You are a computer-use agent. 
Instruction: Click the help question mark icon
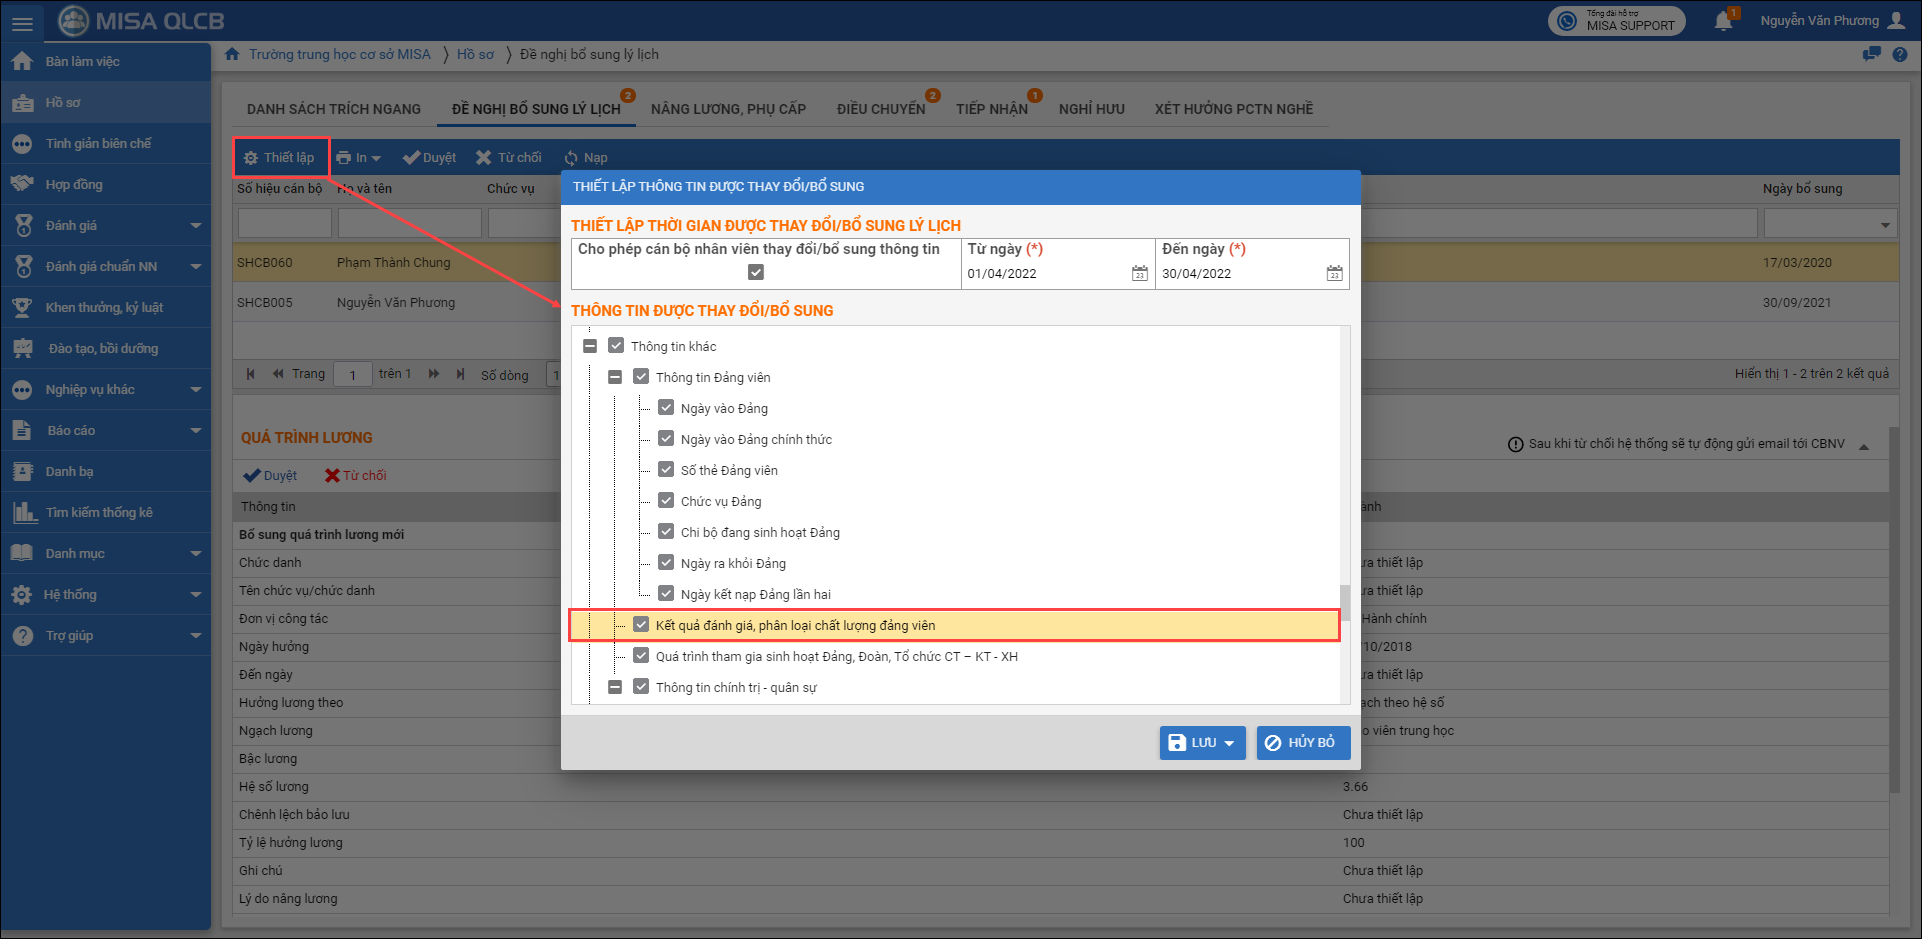click(x=1899, y=55)
